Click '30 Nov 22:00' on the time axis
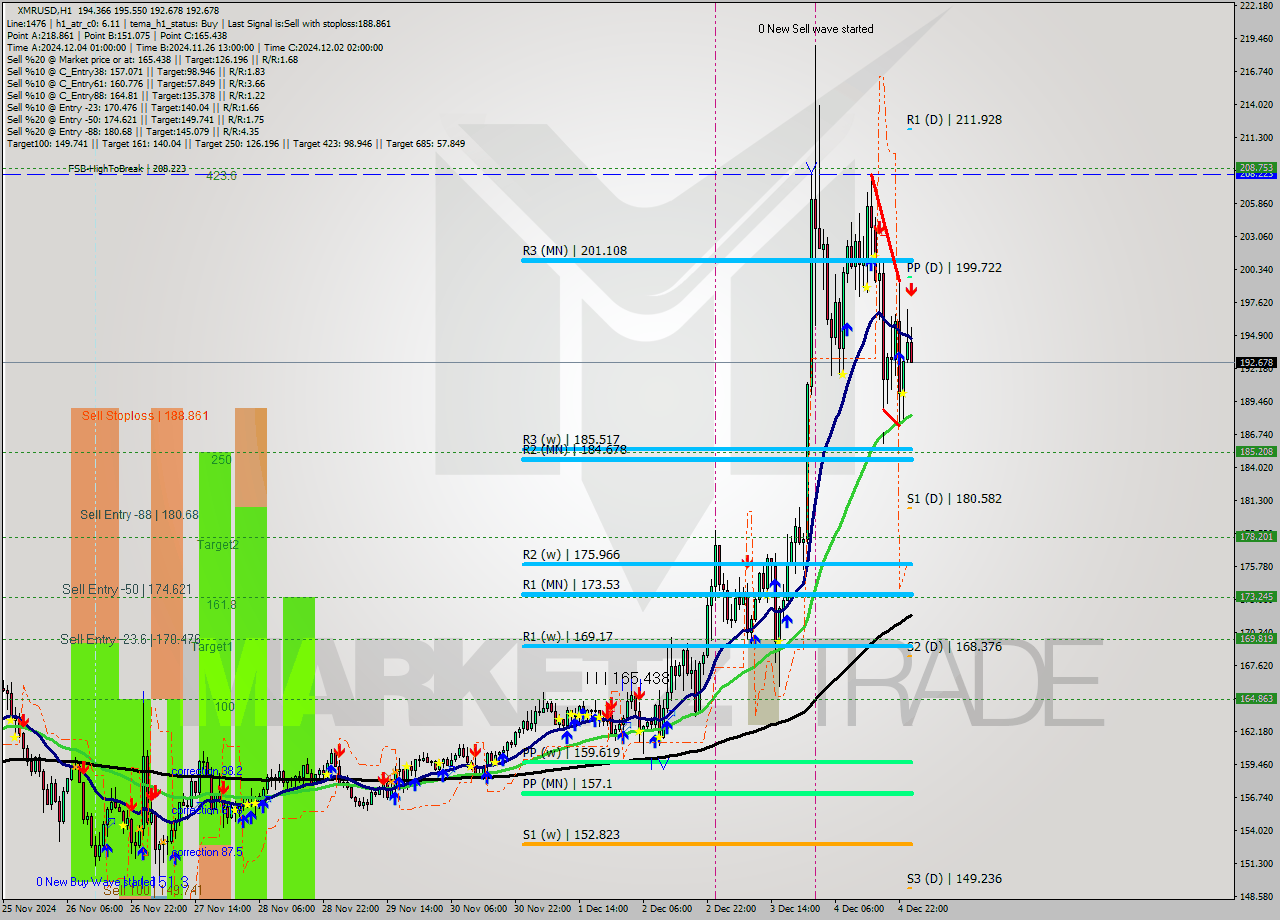Screen dimensions: 1280x920 541,909
